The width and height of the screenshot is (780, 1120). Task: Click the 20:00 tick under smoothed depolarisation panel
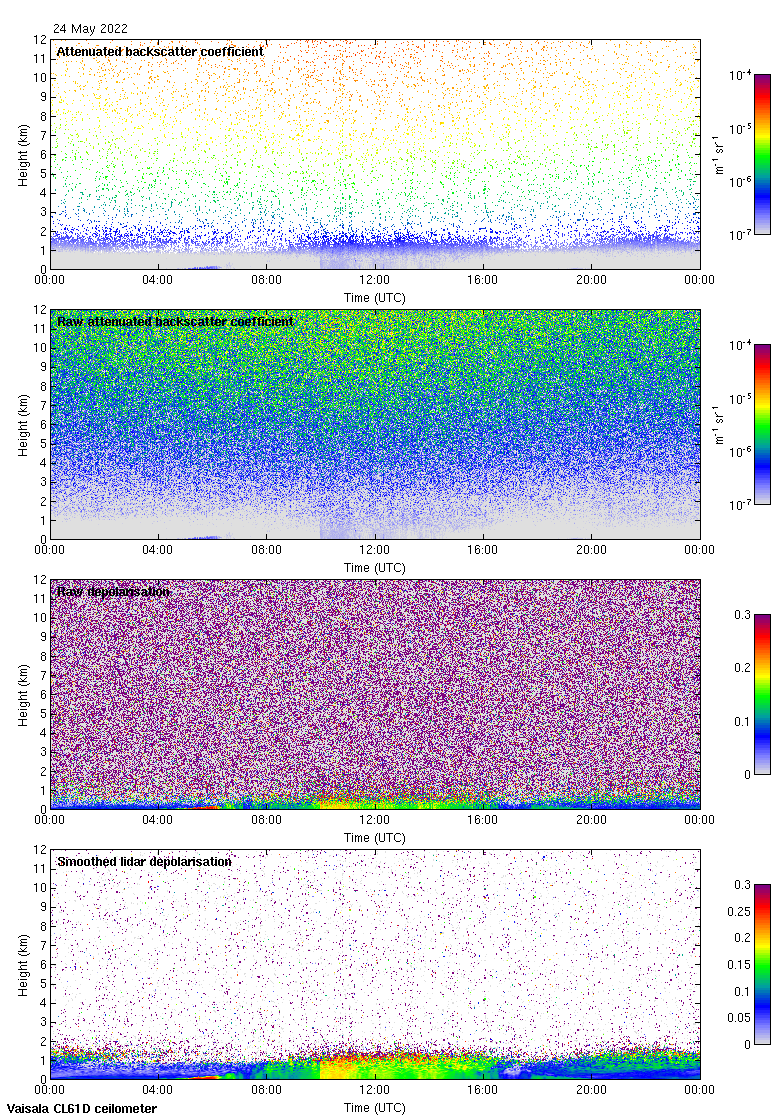(592, 1091)
